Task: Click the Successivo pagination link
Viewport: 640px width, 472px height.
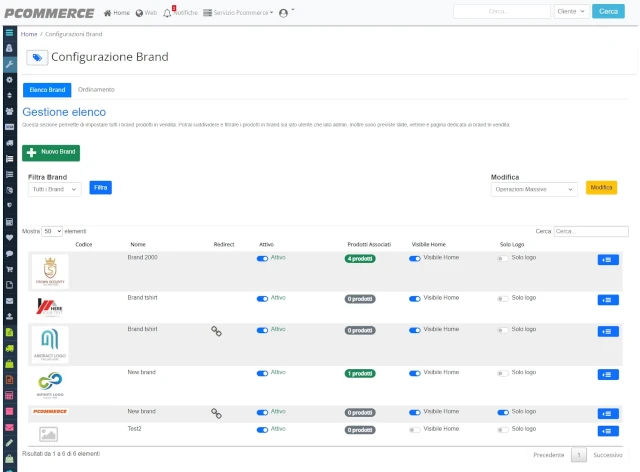Action: 608,455
